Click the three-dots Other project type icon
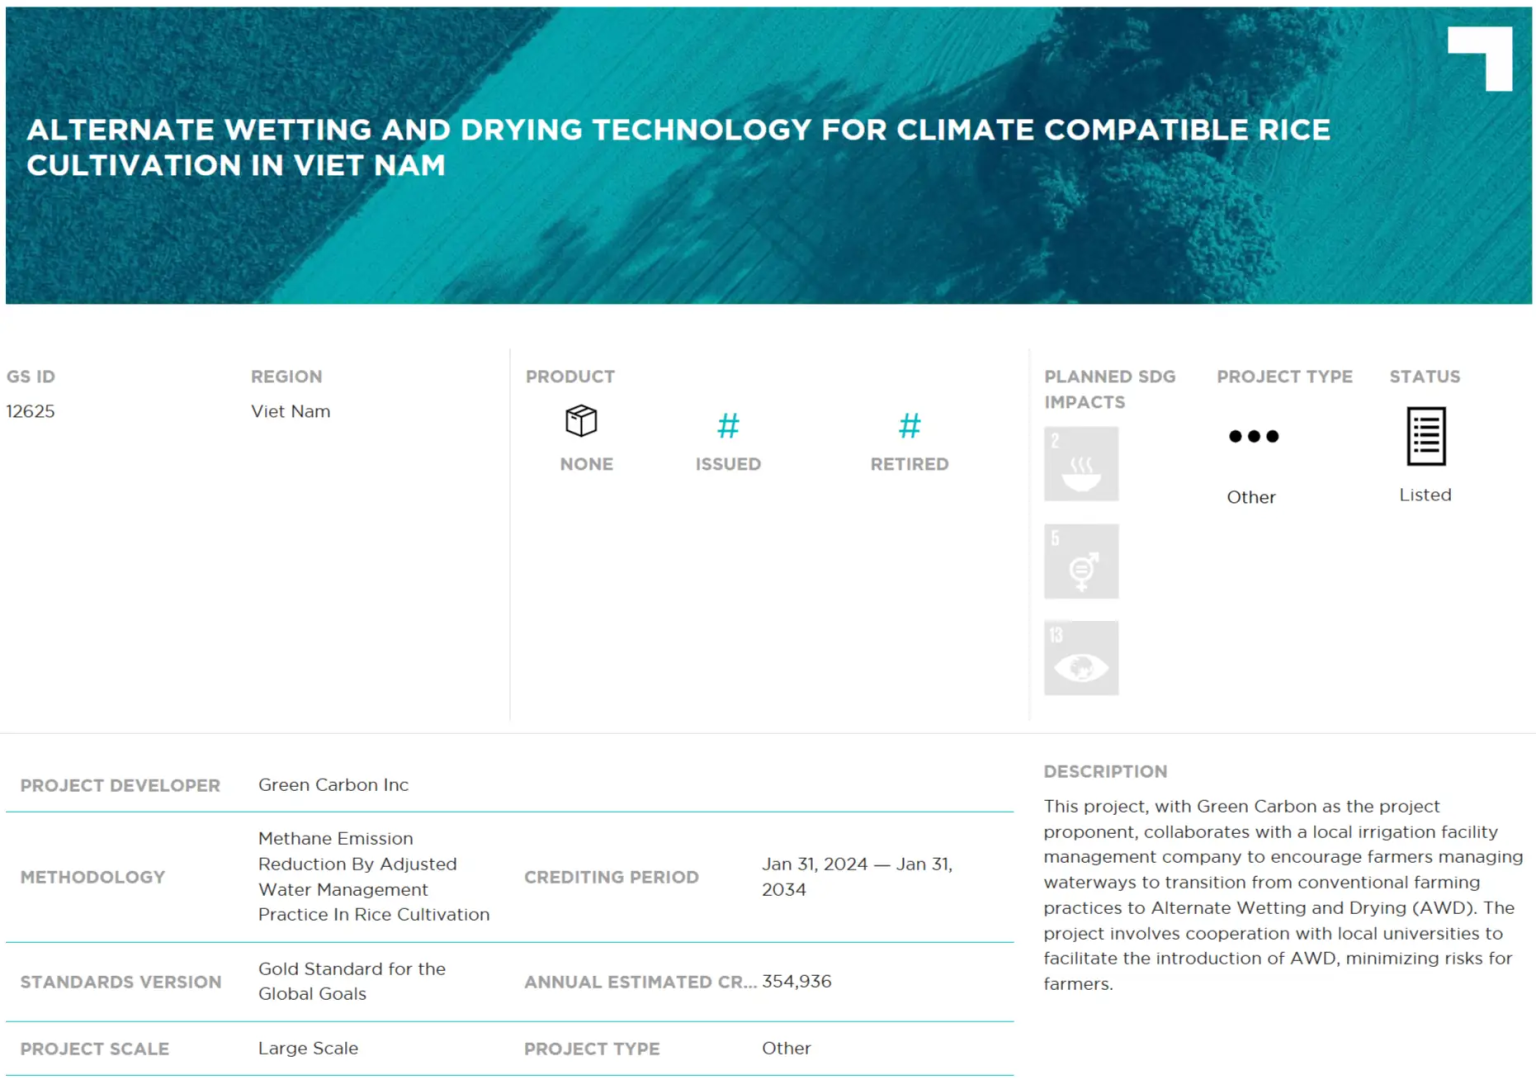1536x1080 pixels. coord(1253,436)
